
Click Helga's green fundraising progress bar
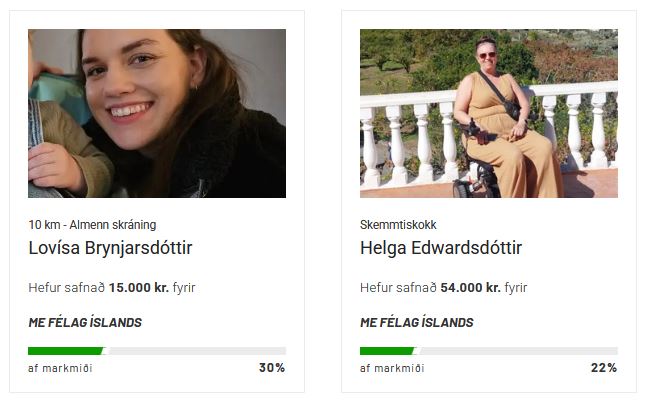[x=387, y=351]
